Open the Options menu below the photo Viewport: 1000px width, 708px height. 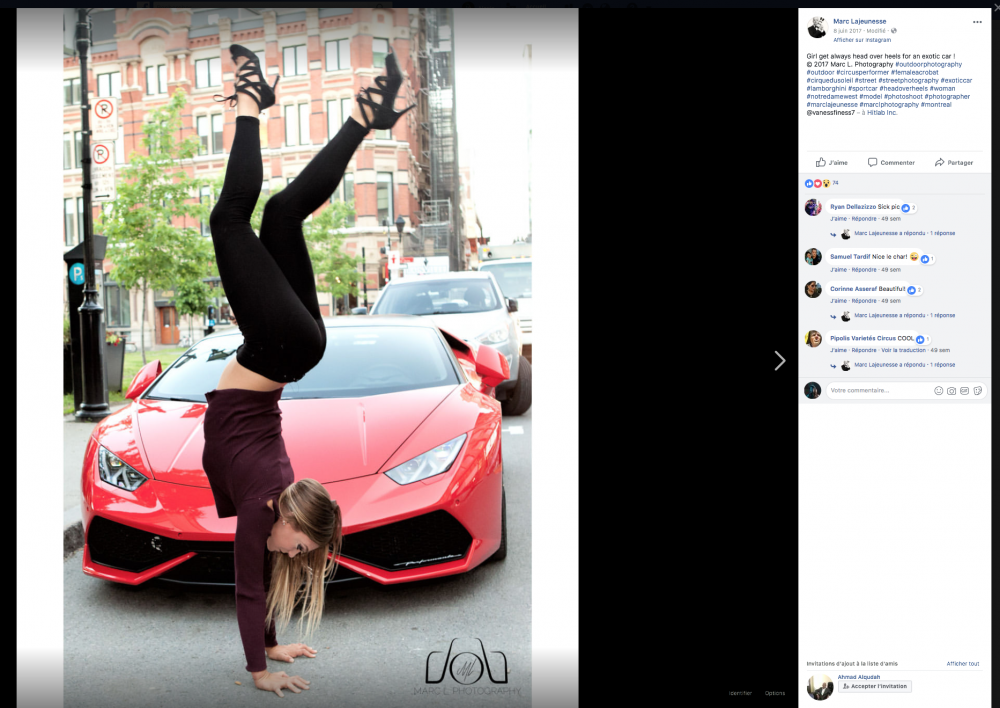775,692
